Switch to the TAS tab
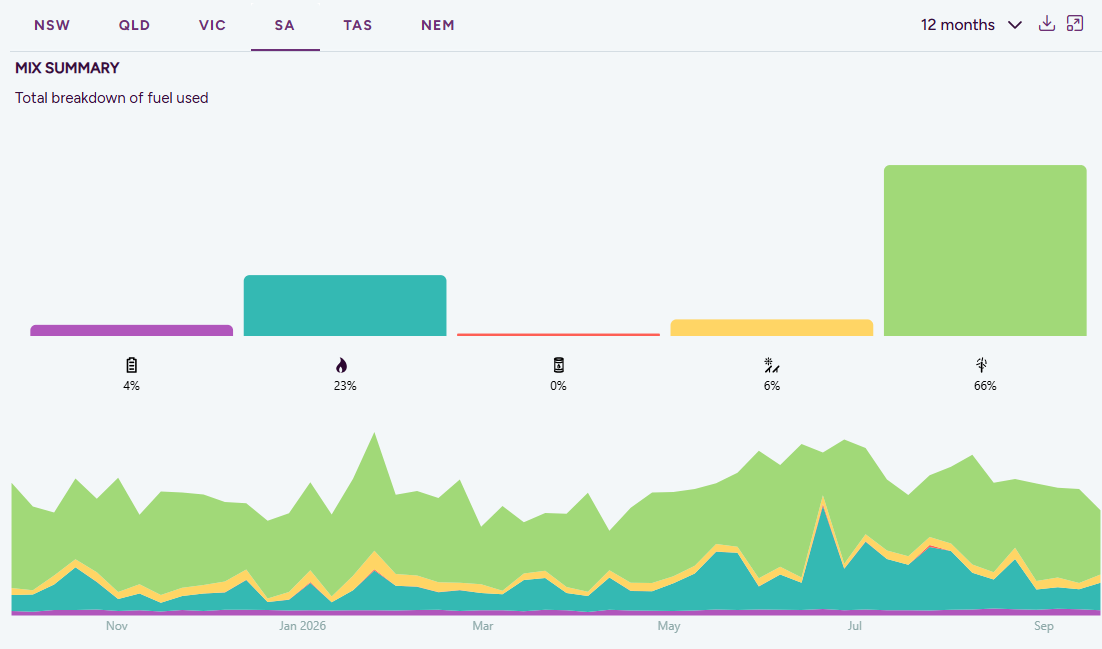The height and width of the screenshot is (649, 1102). [x=358, y=25]
